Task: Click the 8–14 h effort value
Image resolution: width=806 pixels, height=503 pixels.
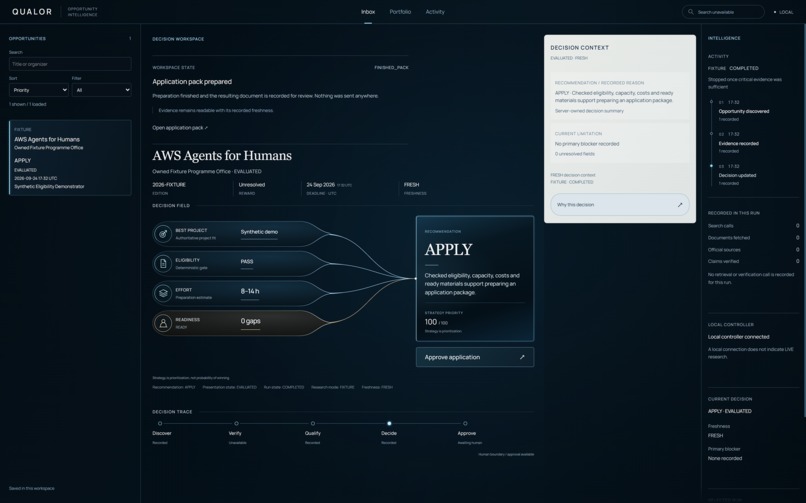Action: 250,291
